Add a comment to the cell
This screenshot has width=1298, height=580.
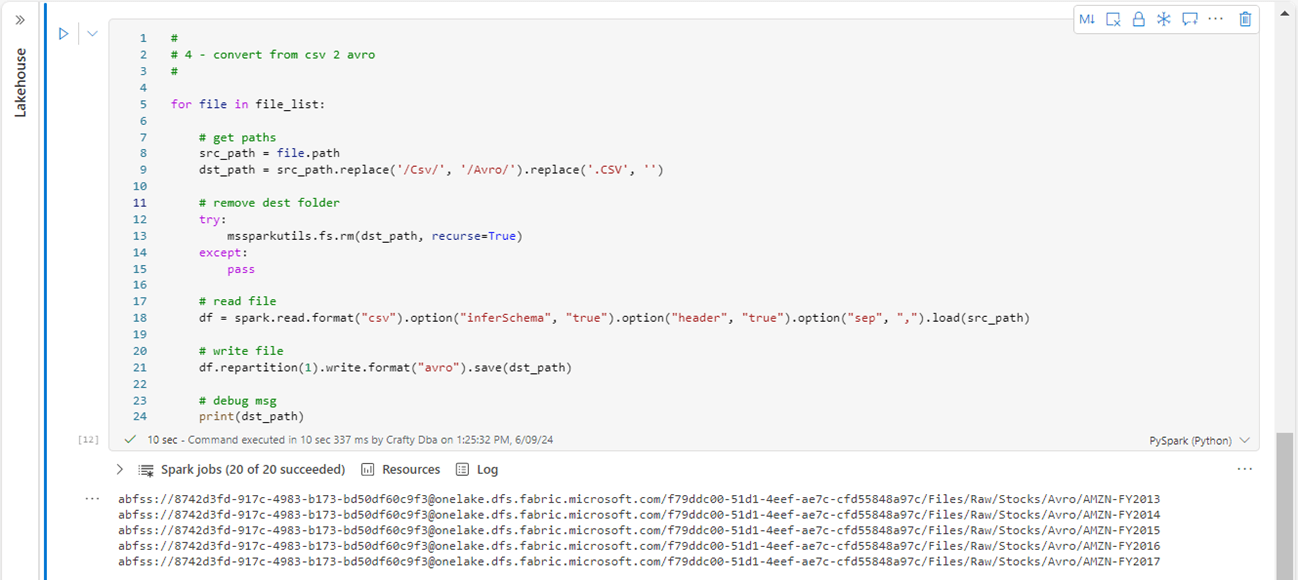pos(1189,19)
